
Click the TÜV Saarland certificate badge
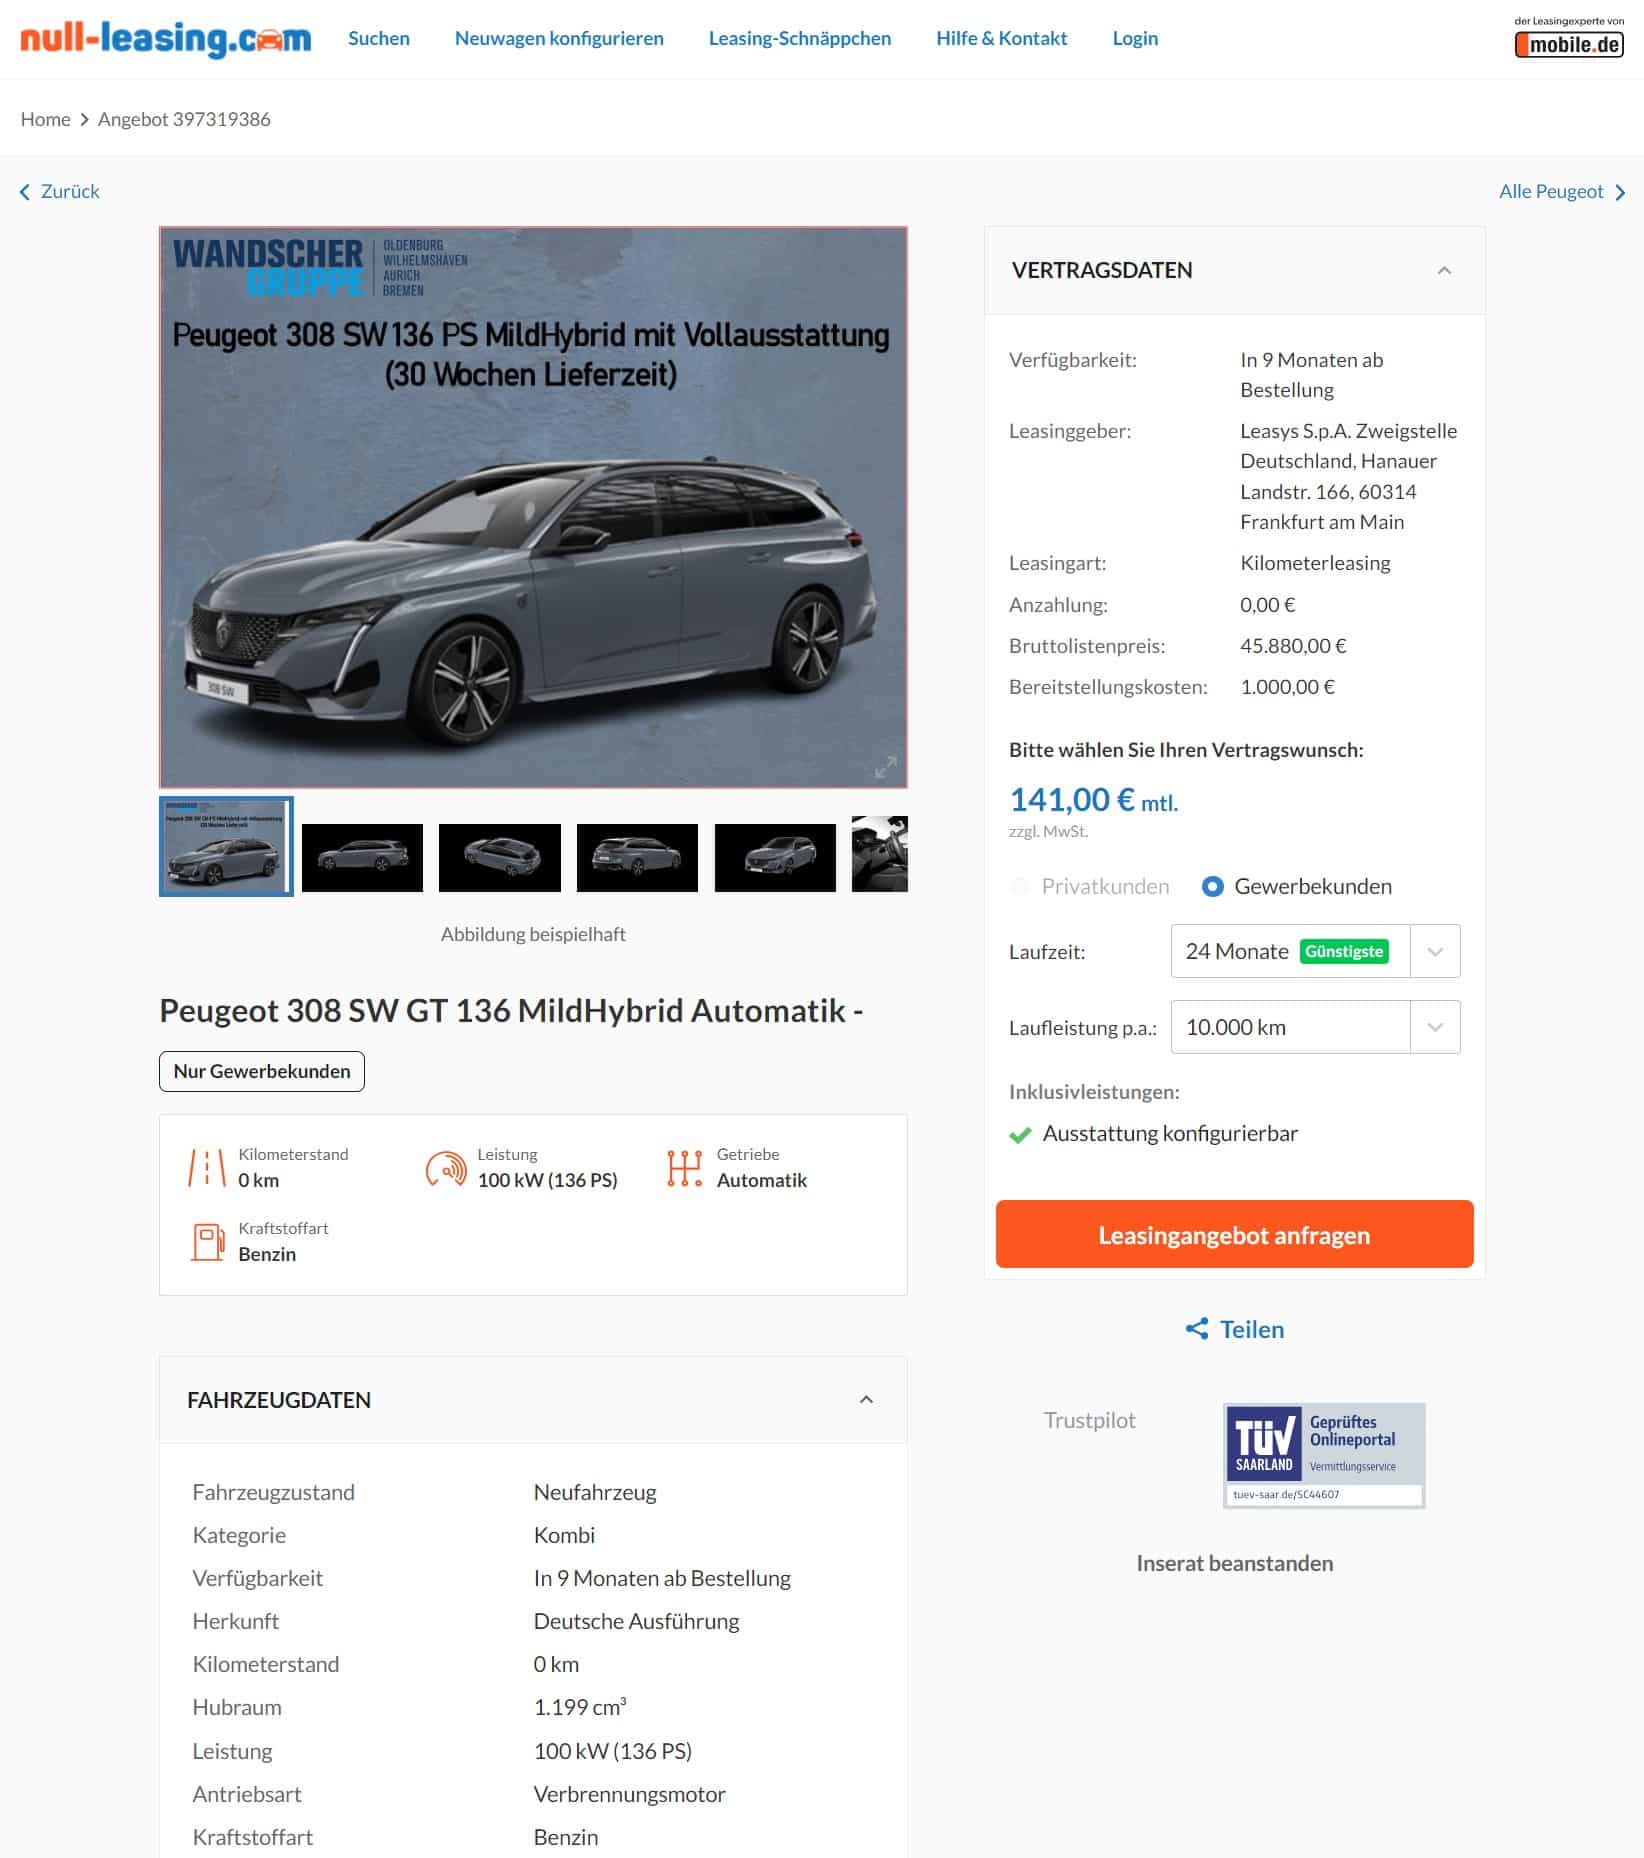click(1324, 1455)
